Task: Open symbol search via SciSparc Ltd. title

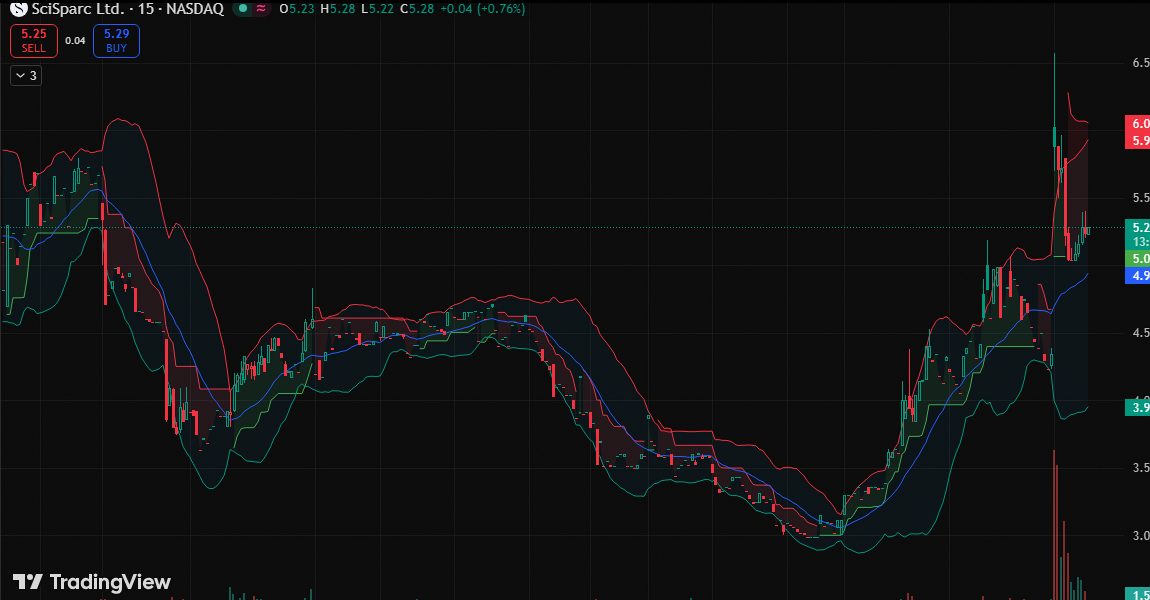Action: 78,9
